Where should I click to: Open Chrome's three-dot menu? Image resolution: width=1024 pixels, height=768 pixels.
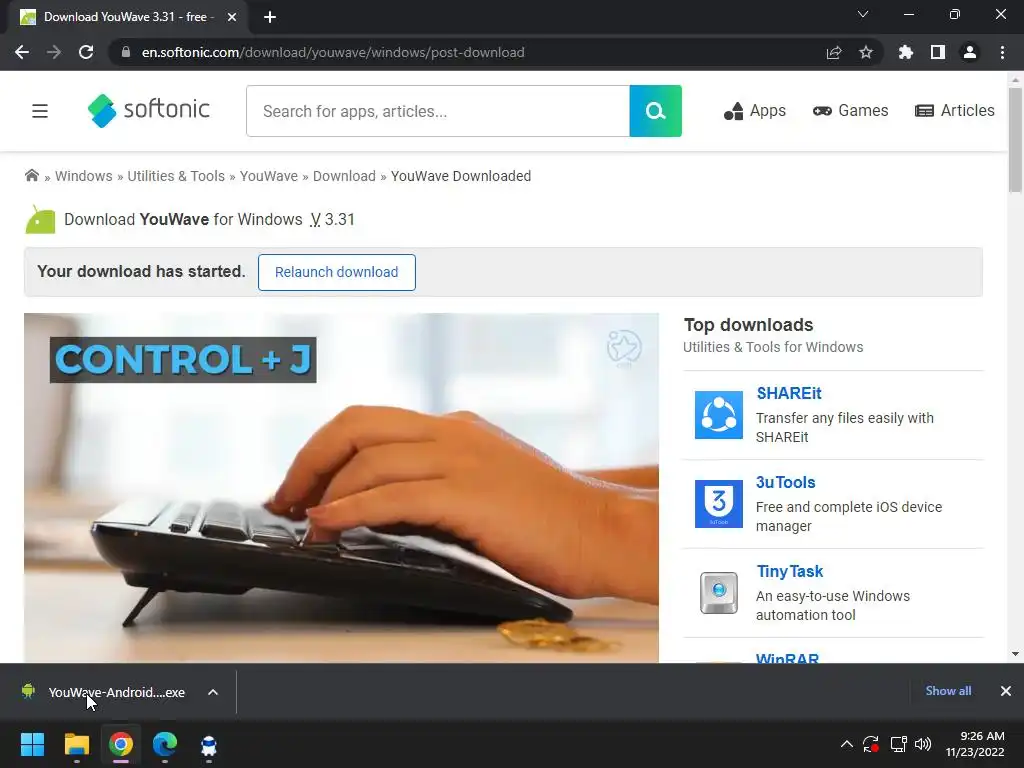point(1002,52)
